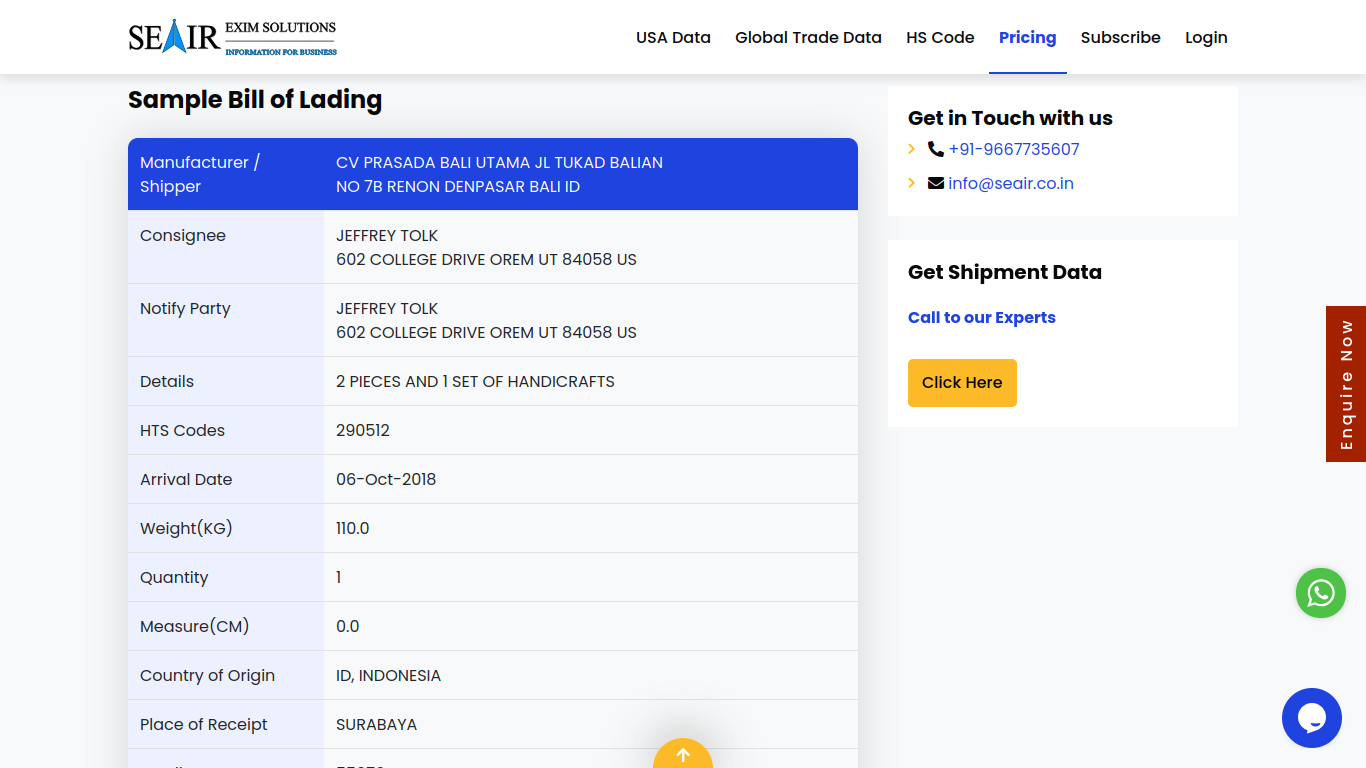Select the Details label cell
This screenshot has height=768, width=1366.
(226, 381)
